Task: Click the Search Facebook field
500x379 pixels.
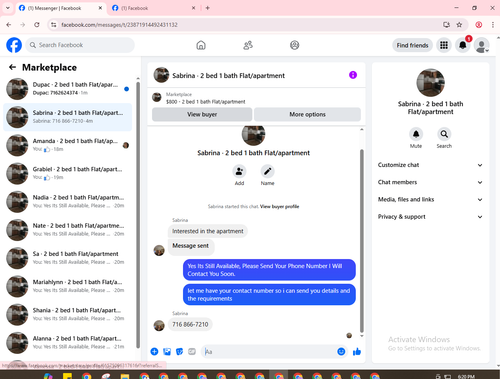Action: 80,45
